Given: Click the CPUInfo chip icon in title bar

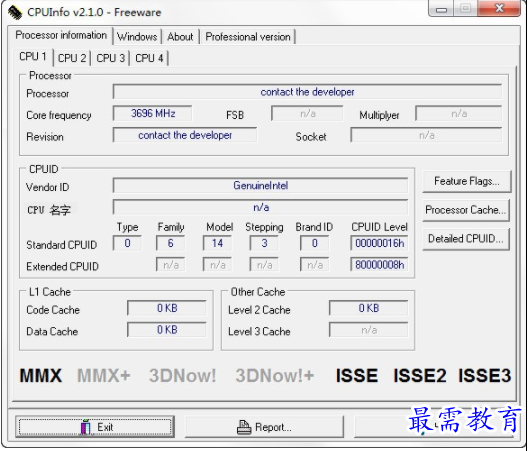Looking at the screenshot, I should pyautogui.click(x=16, y=12).
